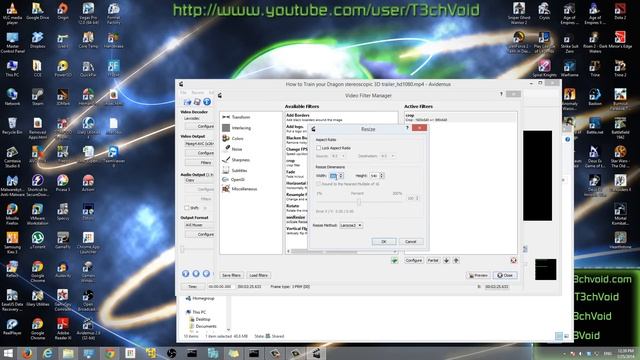
Task: Click Avidemux volume slider handle left panel
Action: (x=182, y=249)
